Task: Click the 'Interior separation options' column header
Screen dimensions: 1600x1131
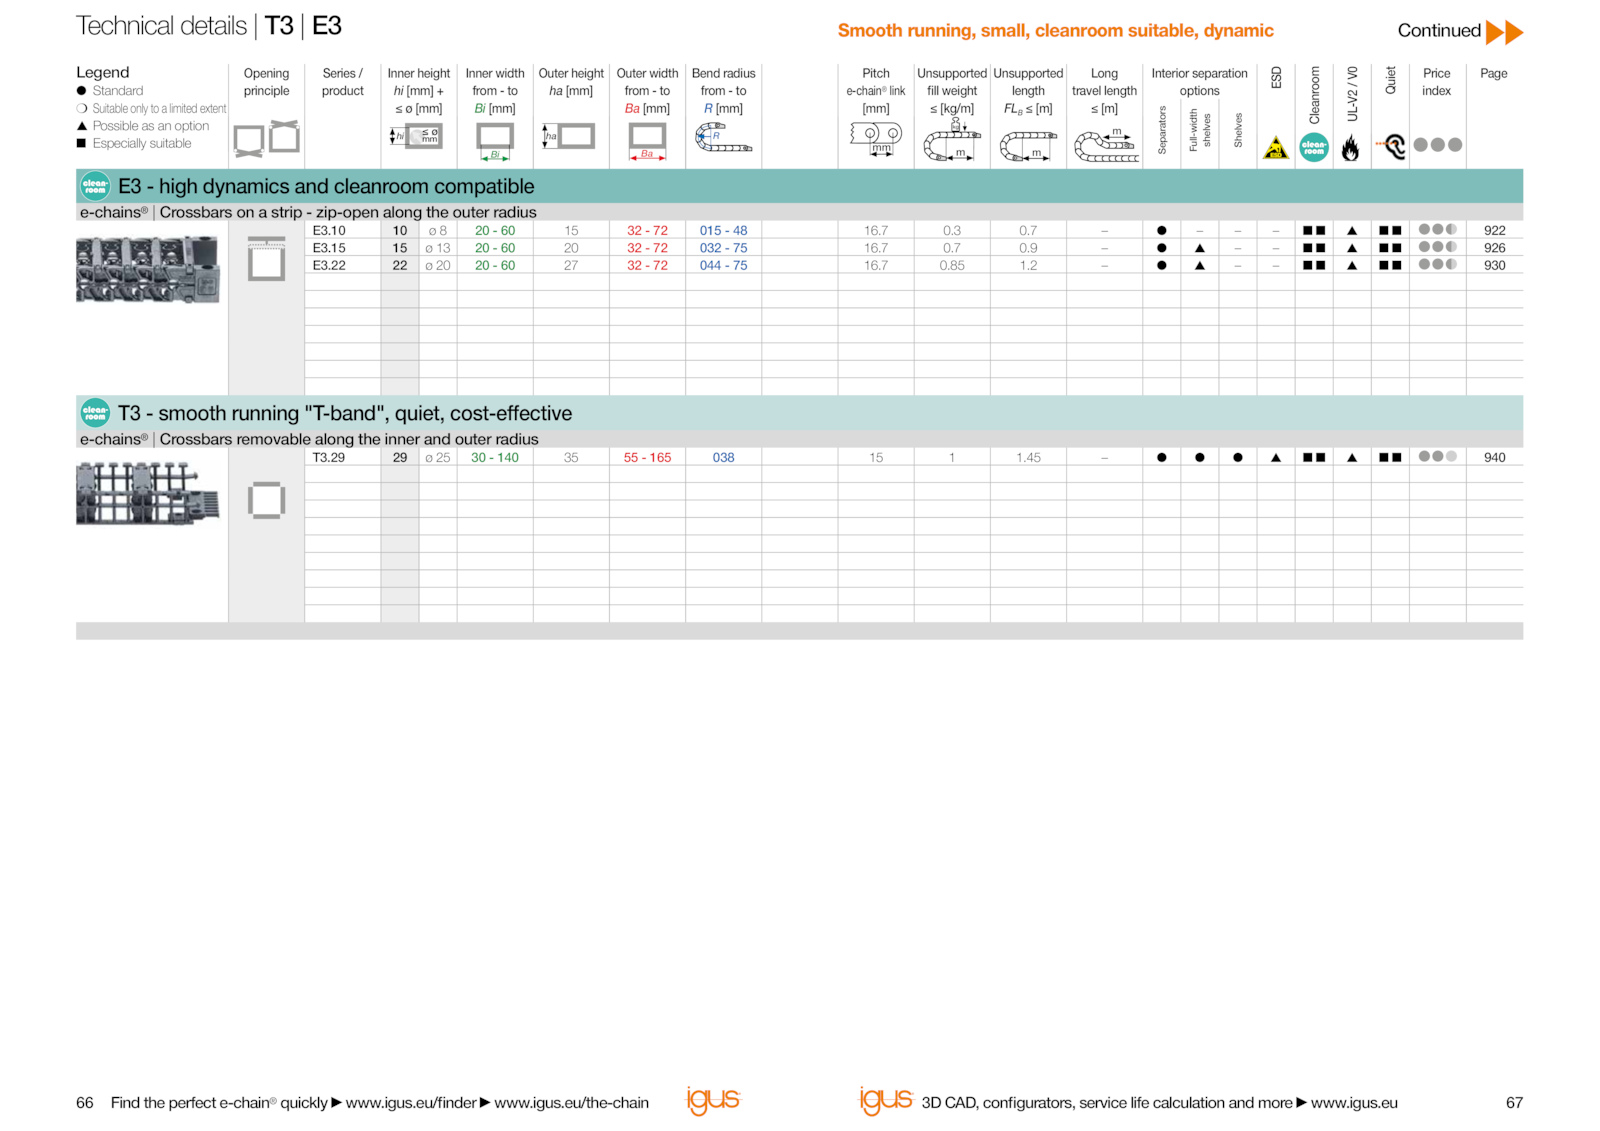Action: point(1199,82)
